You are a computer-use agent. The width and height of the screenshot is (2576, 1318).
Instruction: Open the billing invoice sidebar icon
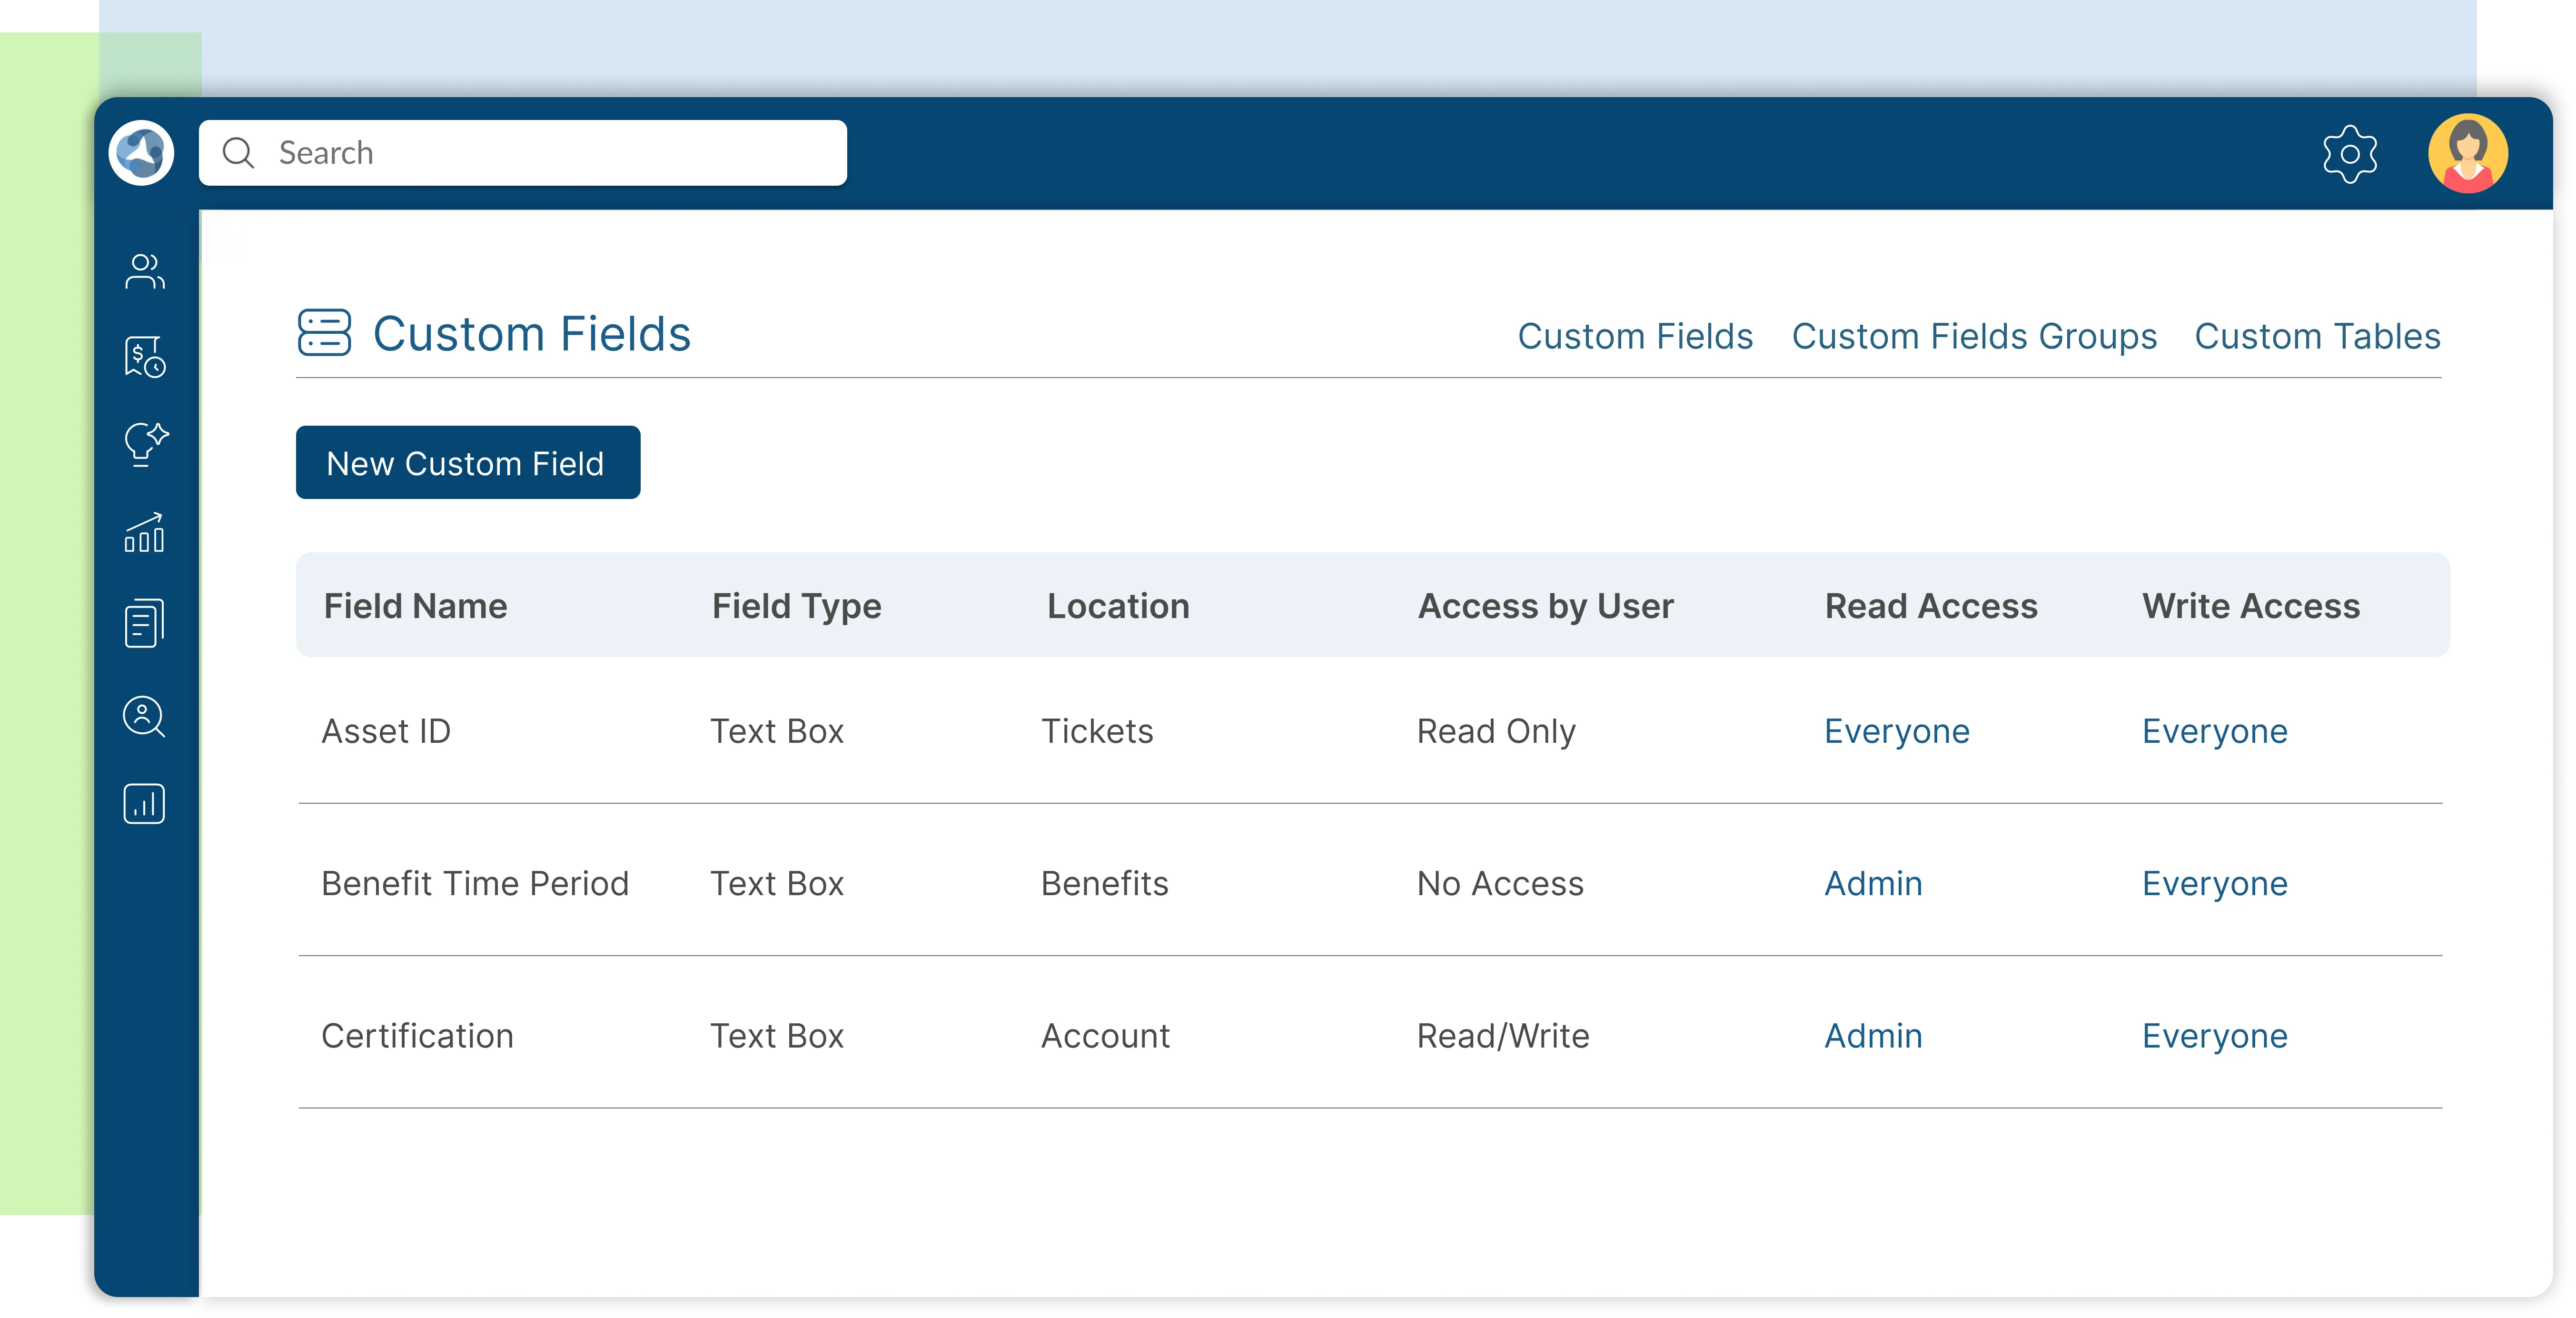[144, 357]
